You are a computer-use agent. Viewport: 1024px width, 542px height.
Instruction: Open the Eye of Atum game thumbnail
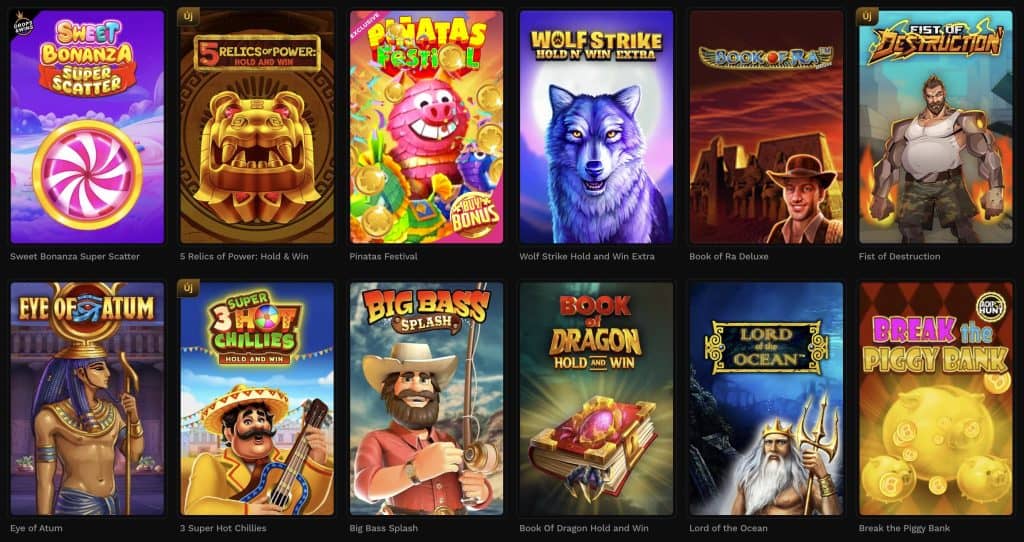click(87, 398)
